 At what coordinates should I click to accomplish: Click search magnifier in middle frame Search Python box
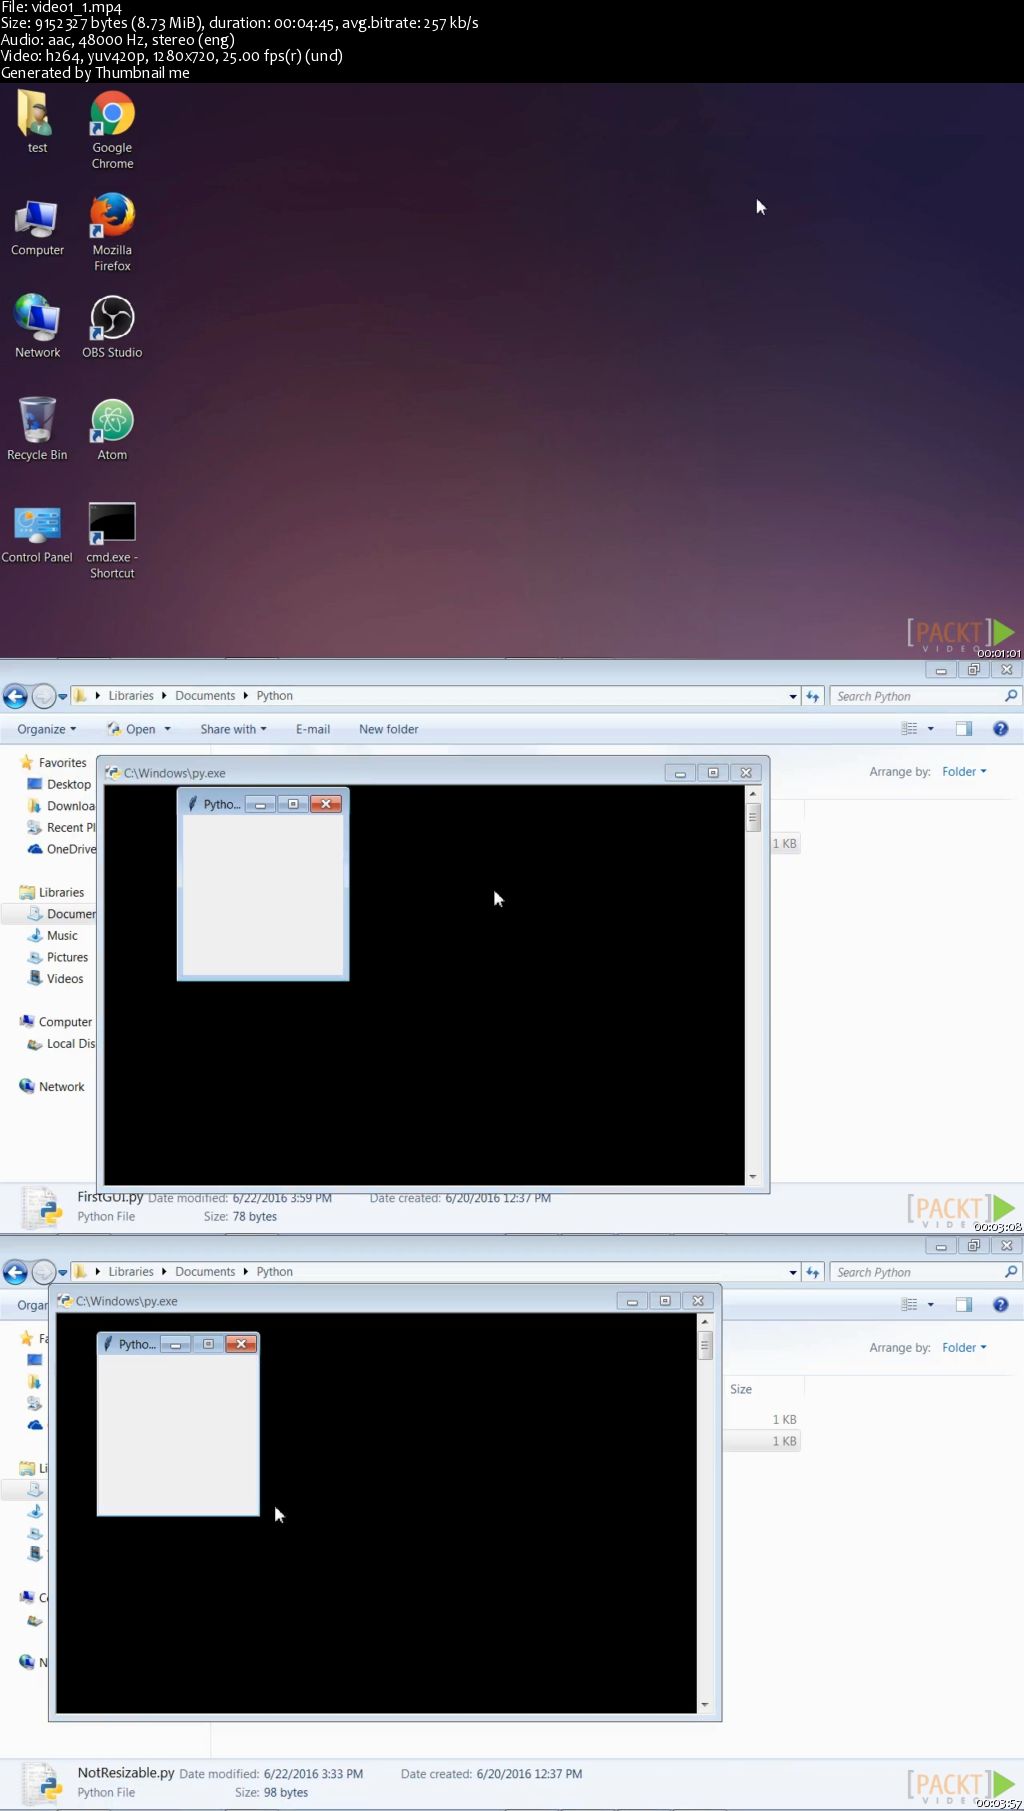[1010, 696]
